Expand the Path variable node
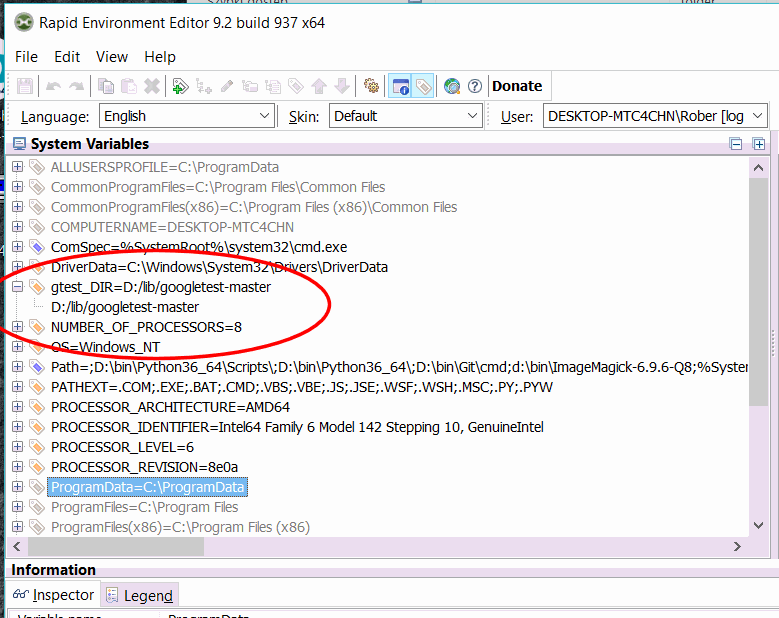 (17, 367)
